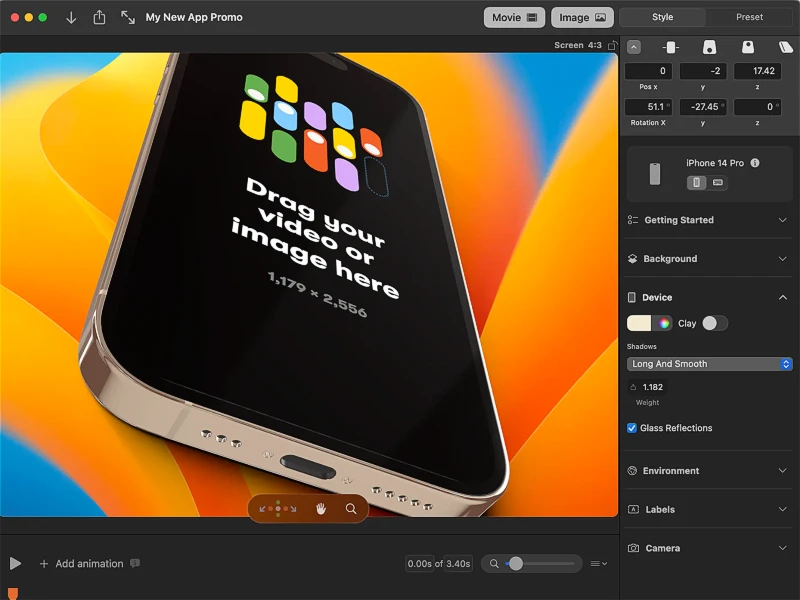Play the animation preview
Viewport: 800px width, 600px height.
15,564
